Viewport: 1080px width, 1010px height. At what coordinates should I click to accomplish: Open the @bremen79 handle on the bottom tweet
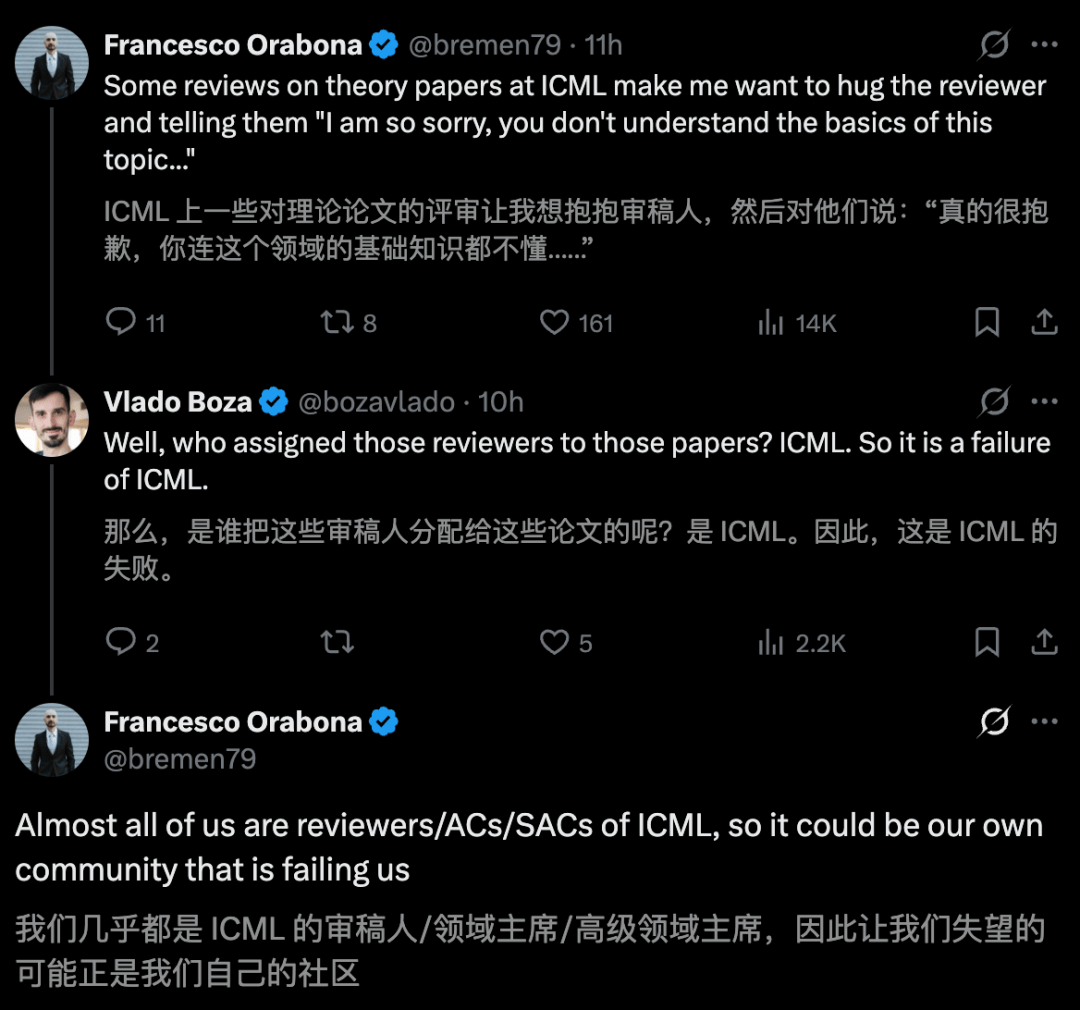(x=180, y=759)
